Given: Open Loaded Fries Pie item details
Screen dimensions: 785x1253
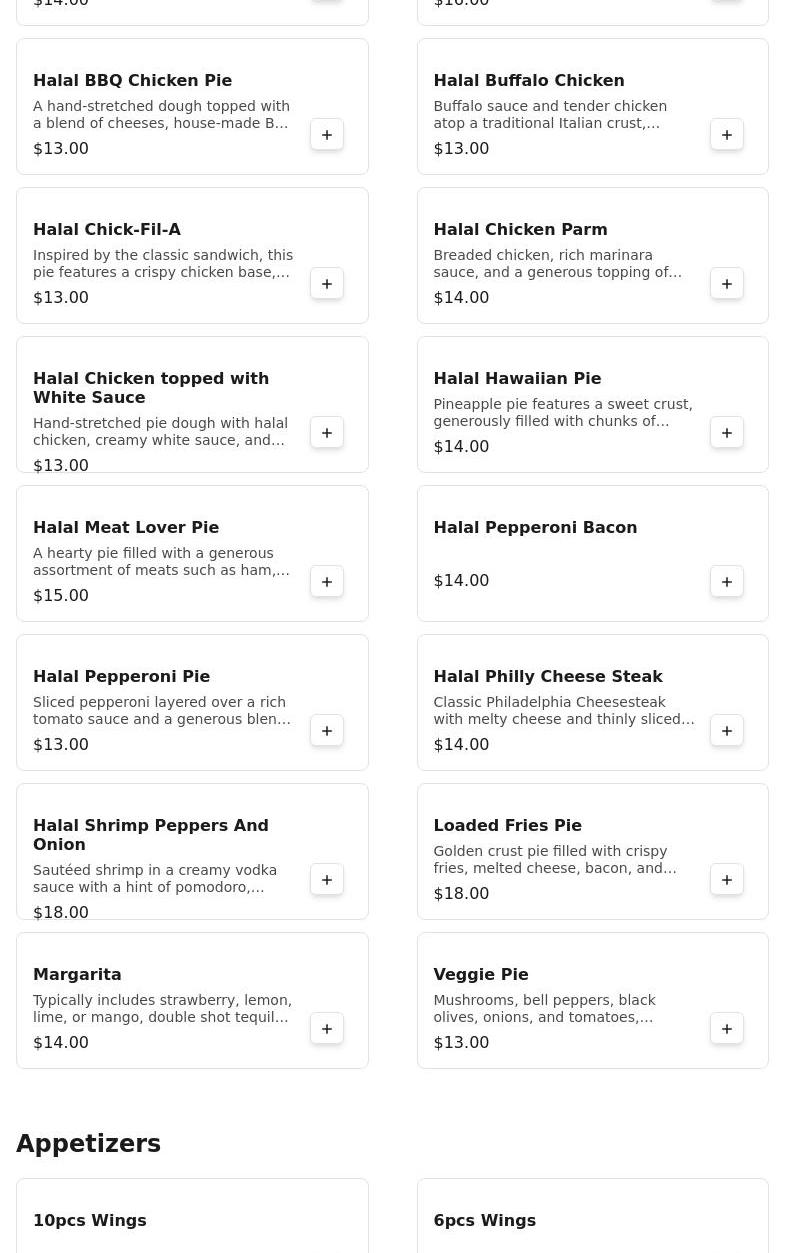Looking at the screenshot, I should pos(507,826).
